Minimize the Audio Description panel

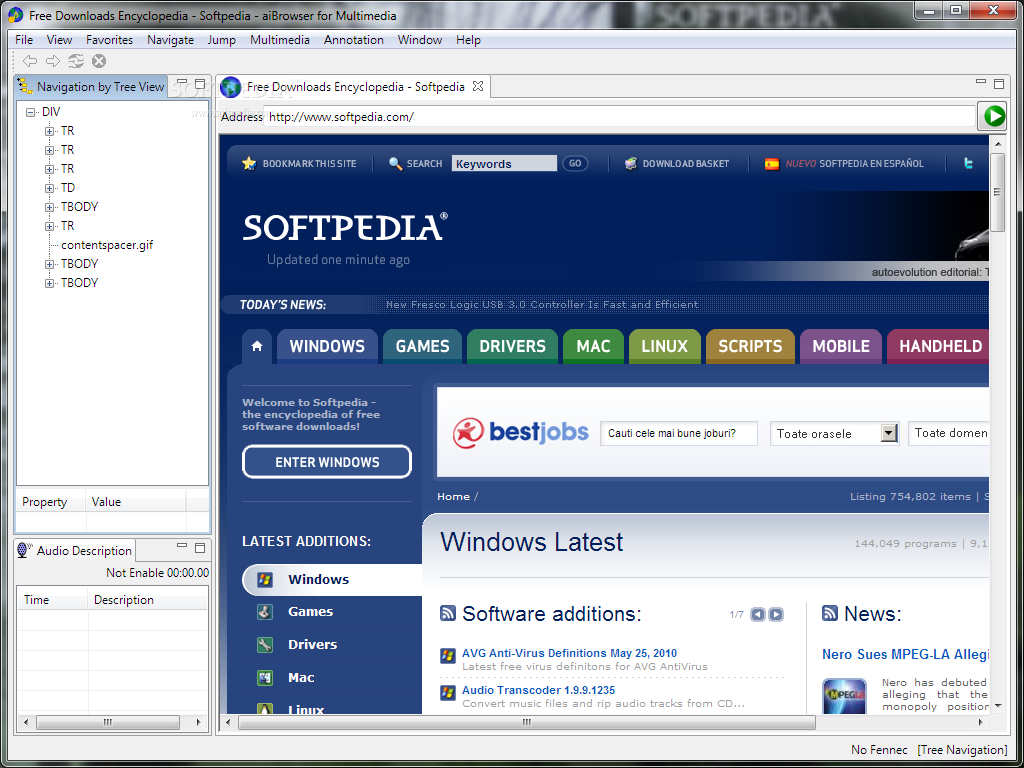[182, 547]
